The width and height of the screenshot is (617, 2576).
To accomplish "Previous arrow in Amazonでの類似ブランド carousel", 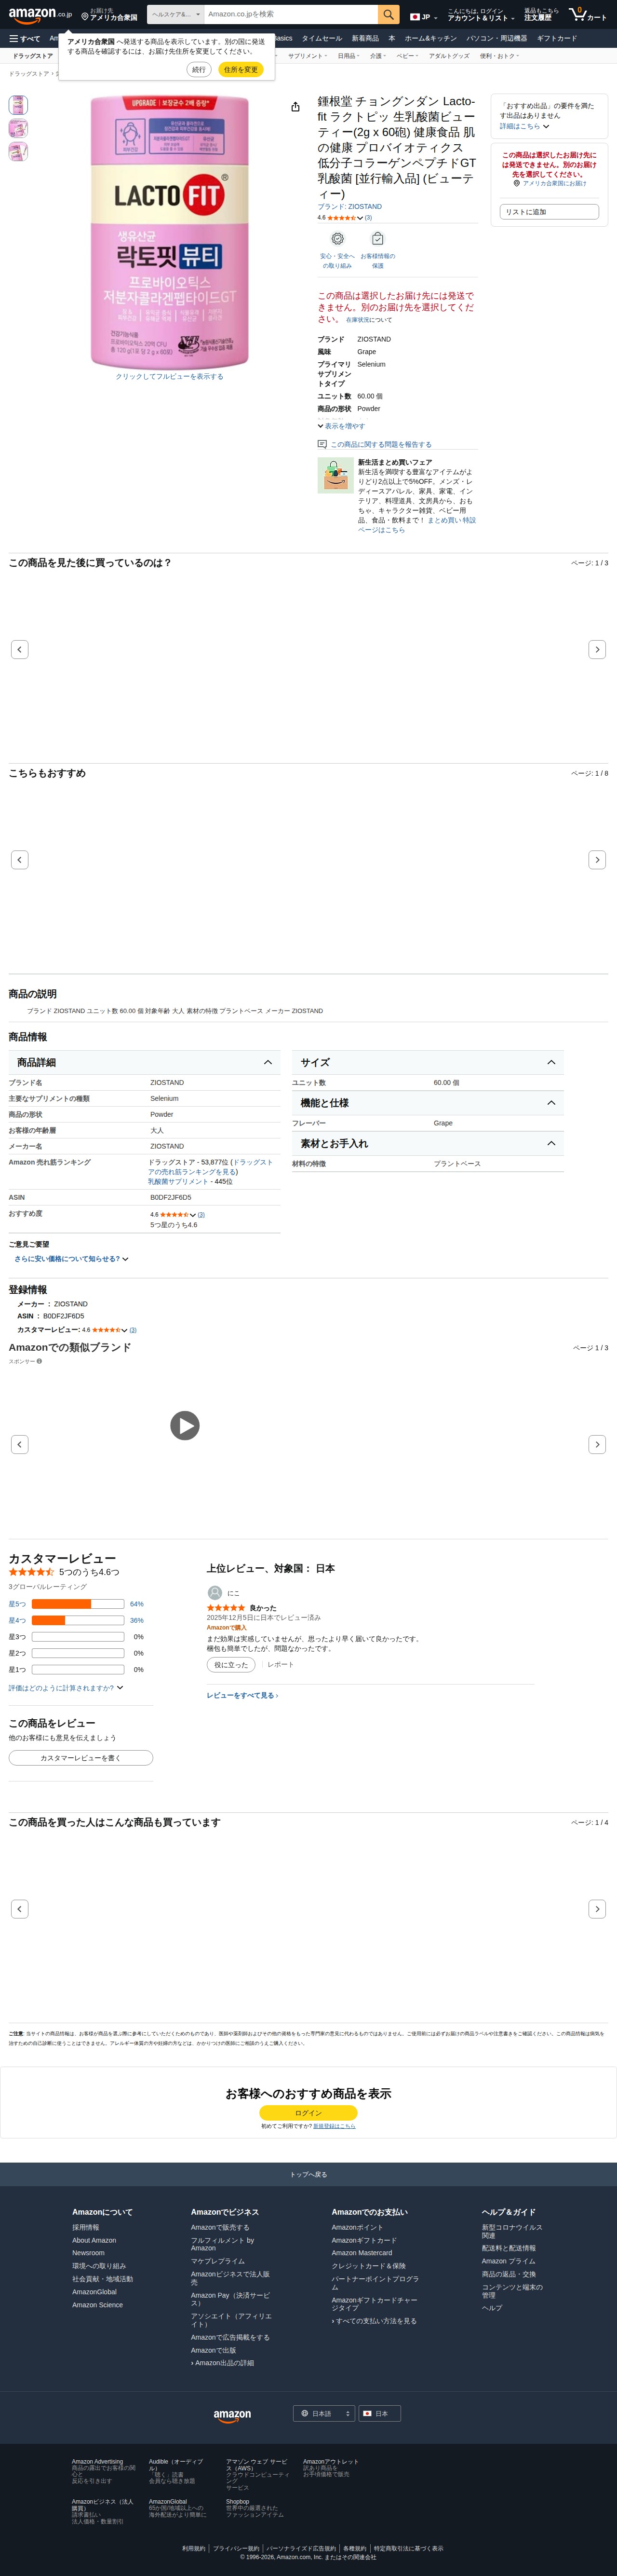I will tap(19, 1444).
